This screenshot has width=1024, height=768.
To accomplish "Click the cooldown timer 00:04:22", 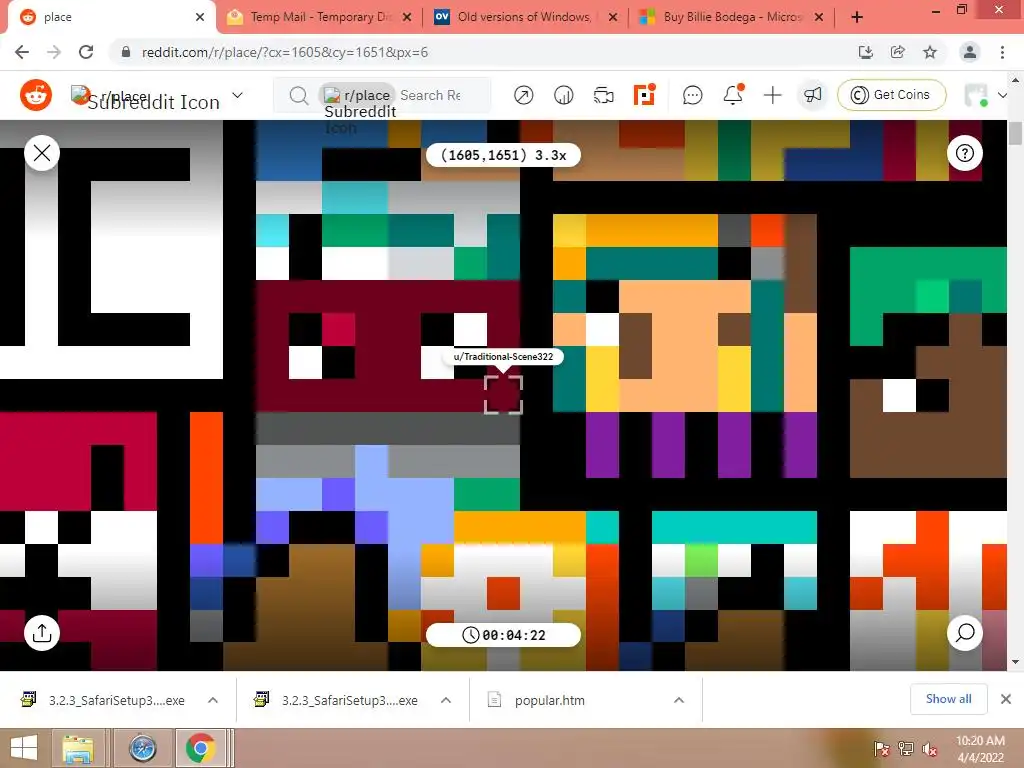I will pyautogui.click(x=504, y=635).
